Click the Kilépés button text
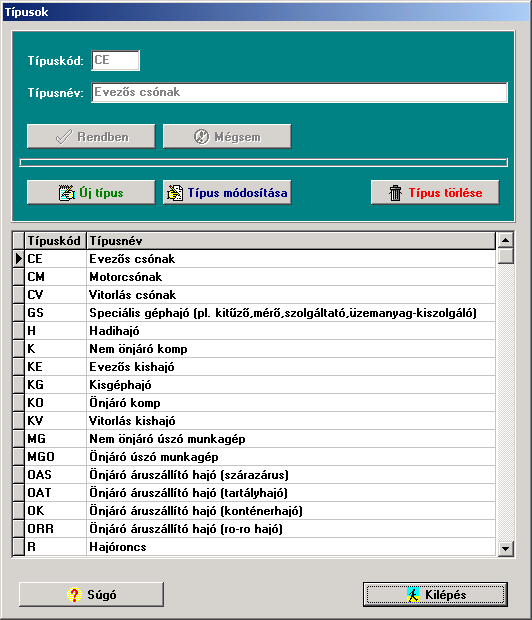Image resolution: width=532 pixels, height=620 pixels. (x=445, y=595)
